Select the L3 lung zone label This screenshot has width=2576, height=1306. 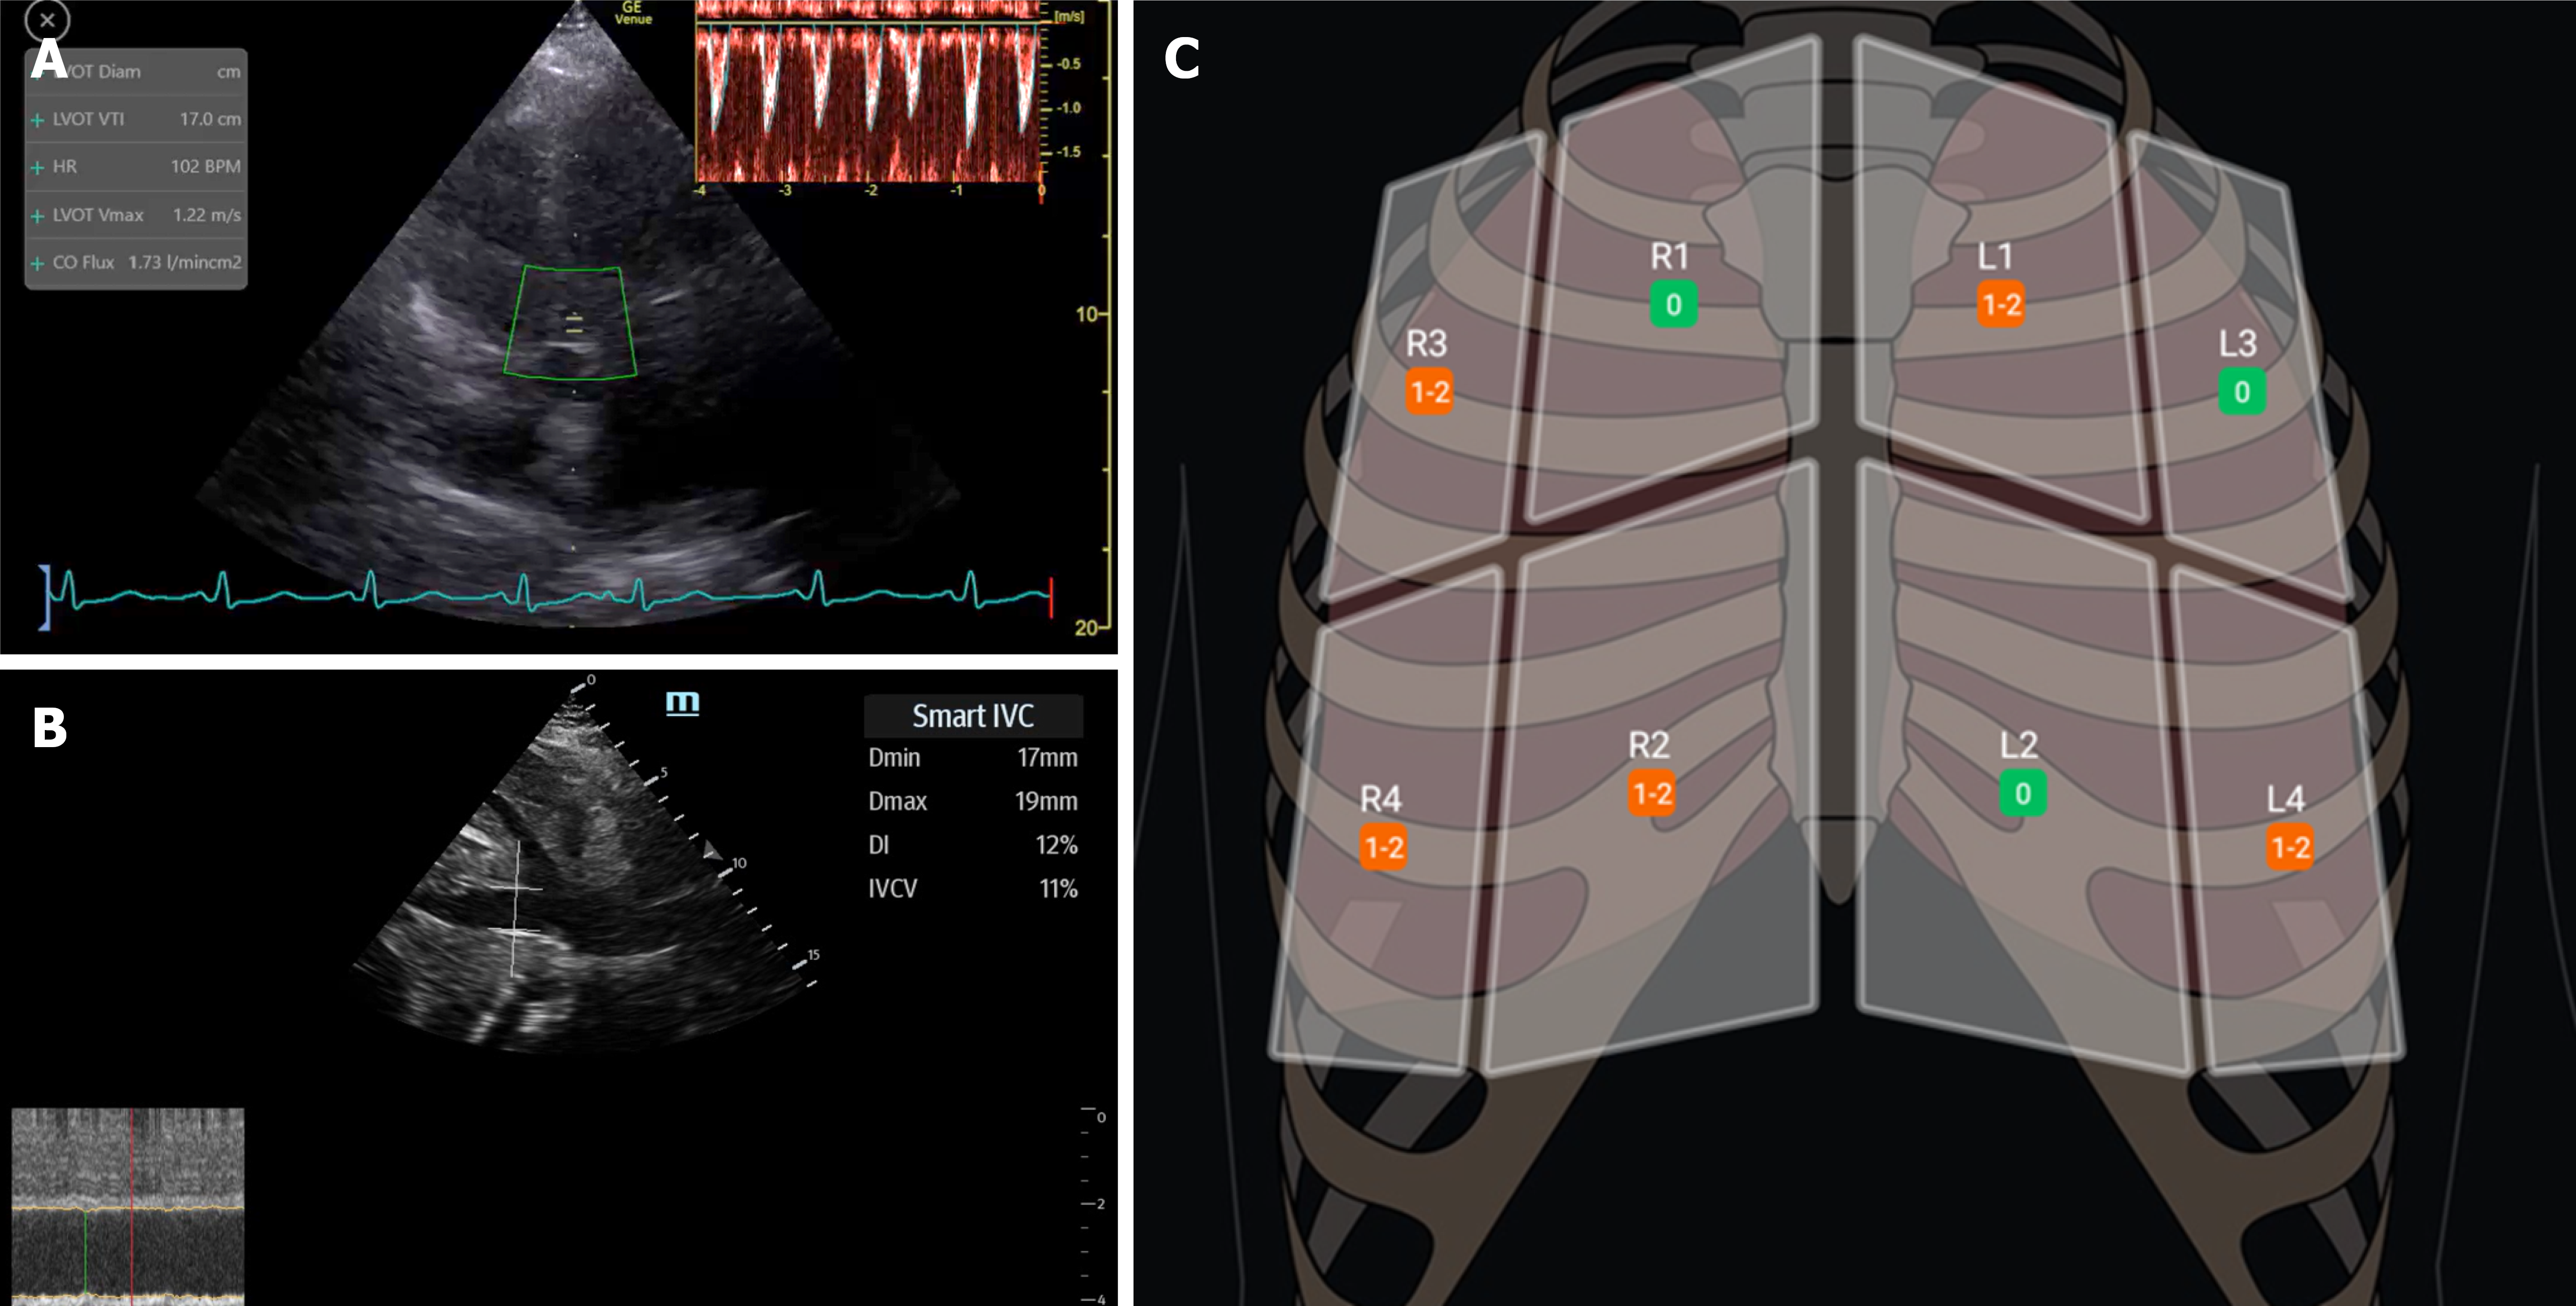[x=2238, y=344]
